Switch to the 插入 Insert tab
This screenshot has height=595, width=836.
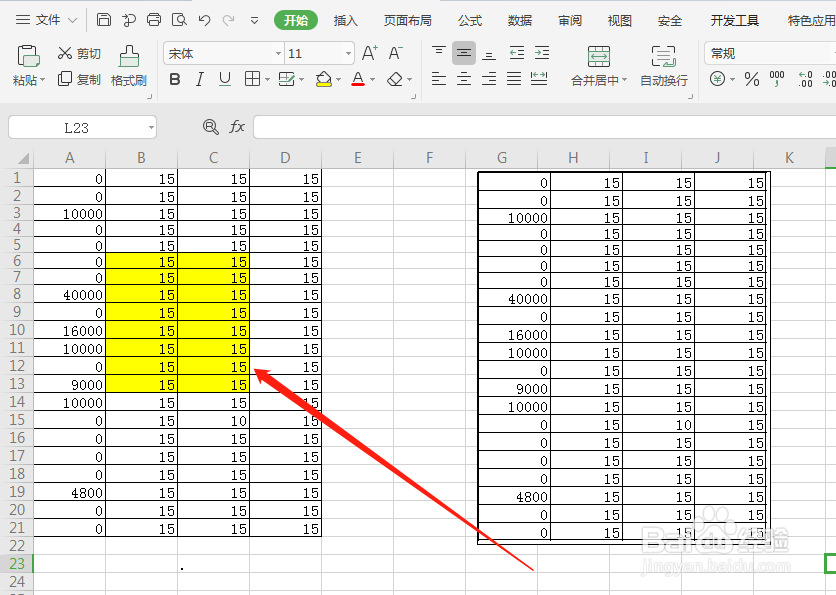345,20
